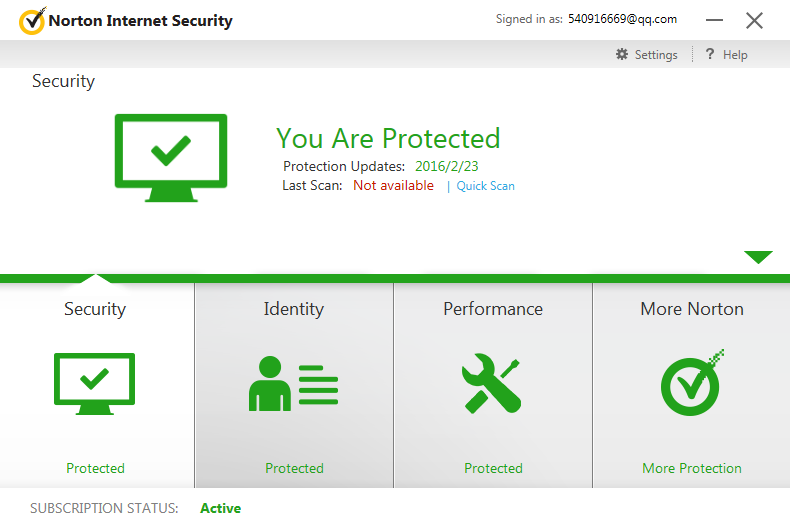Open the Help text link

[735, 54]
